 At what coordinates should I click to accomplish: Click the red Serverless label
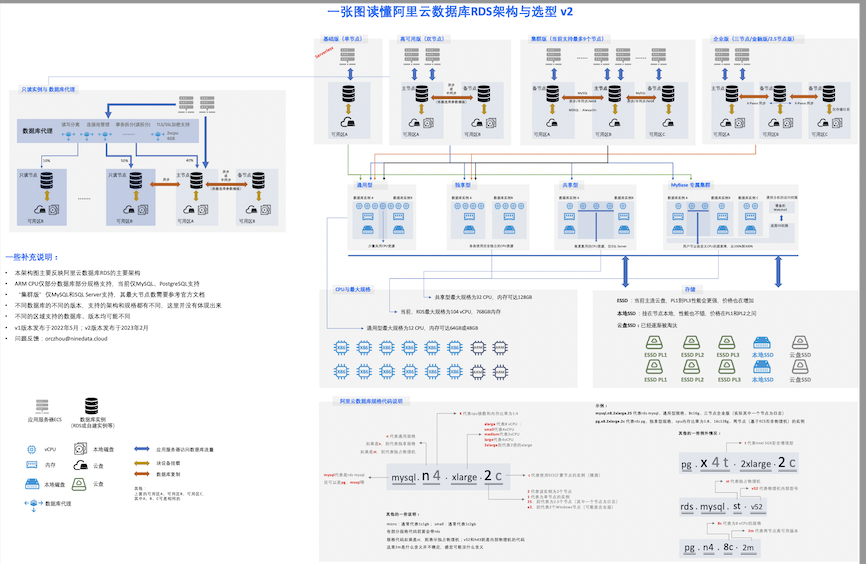[x=325, y=52]
